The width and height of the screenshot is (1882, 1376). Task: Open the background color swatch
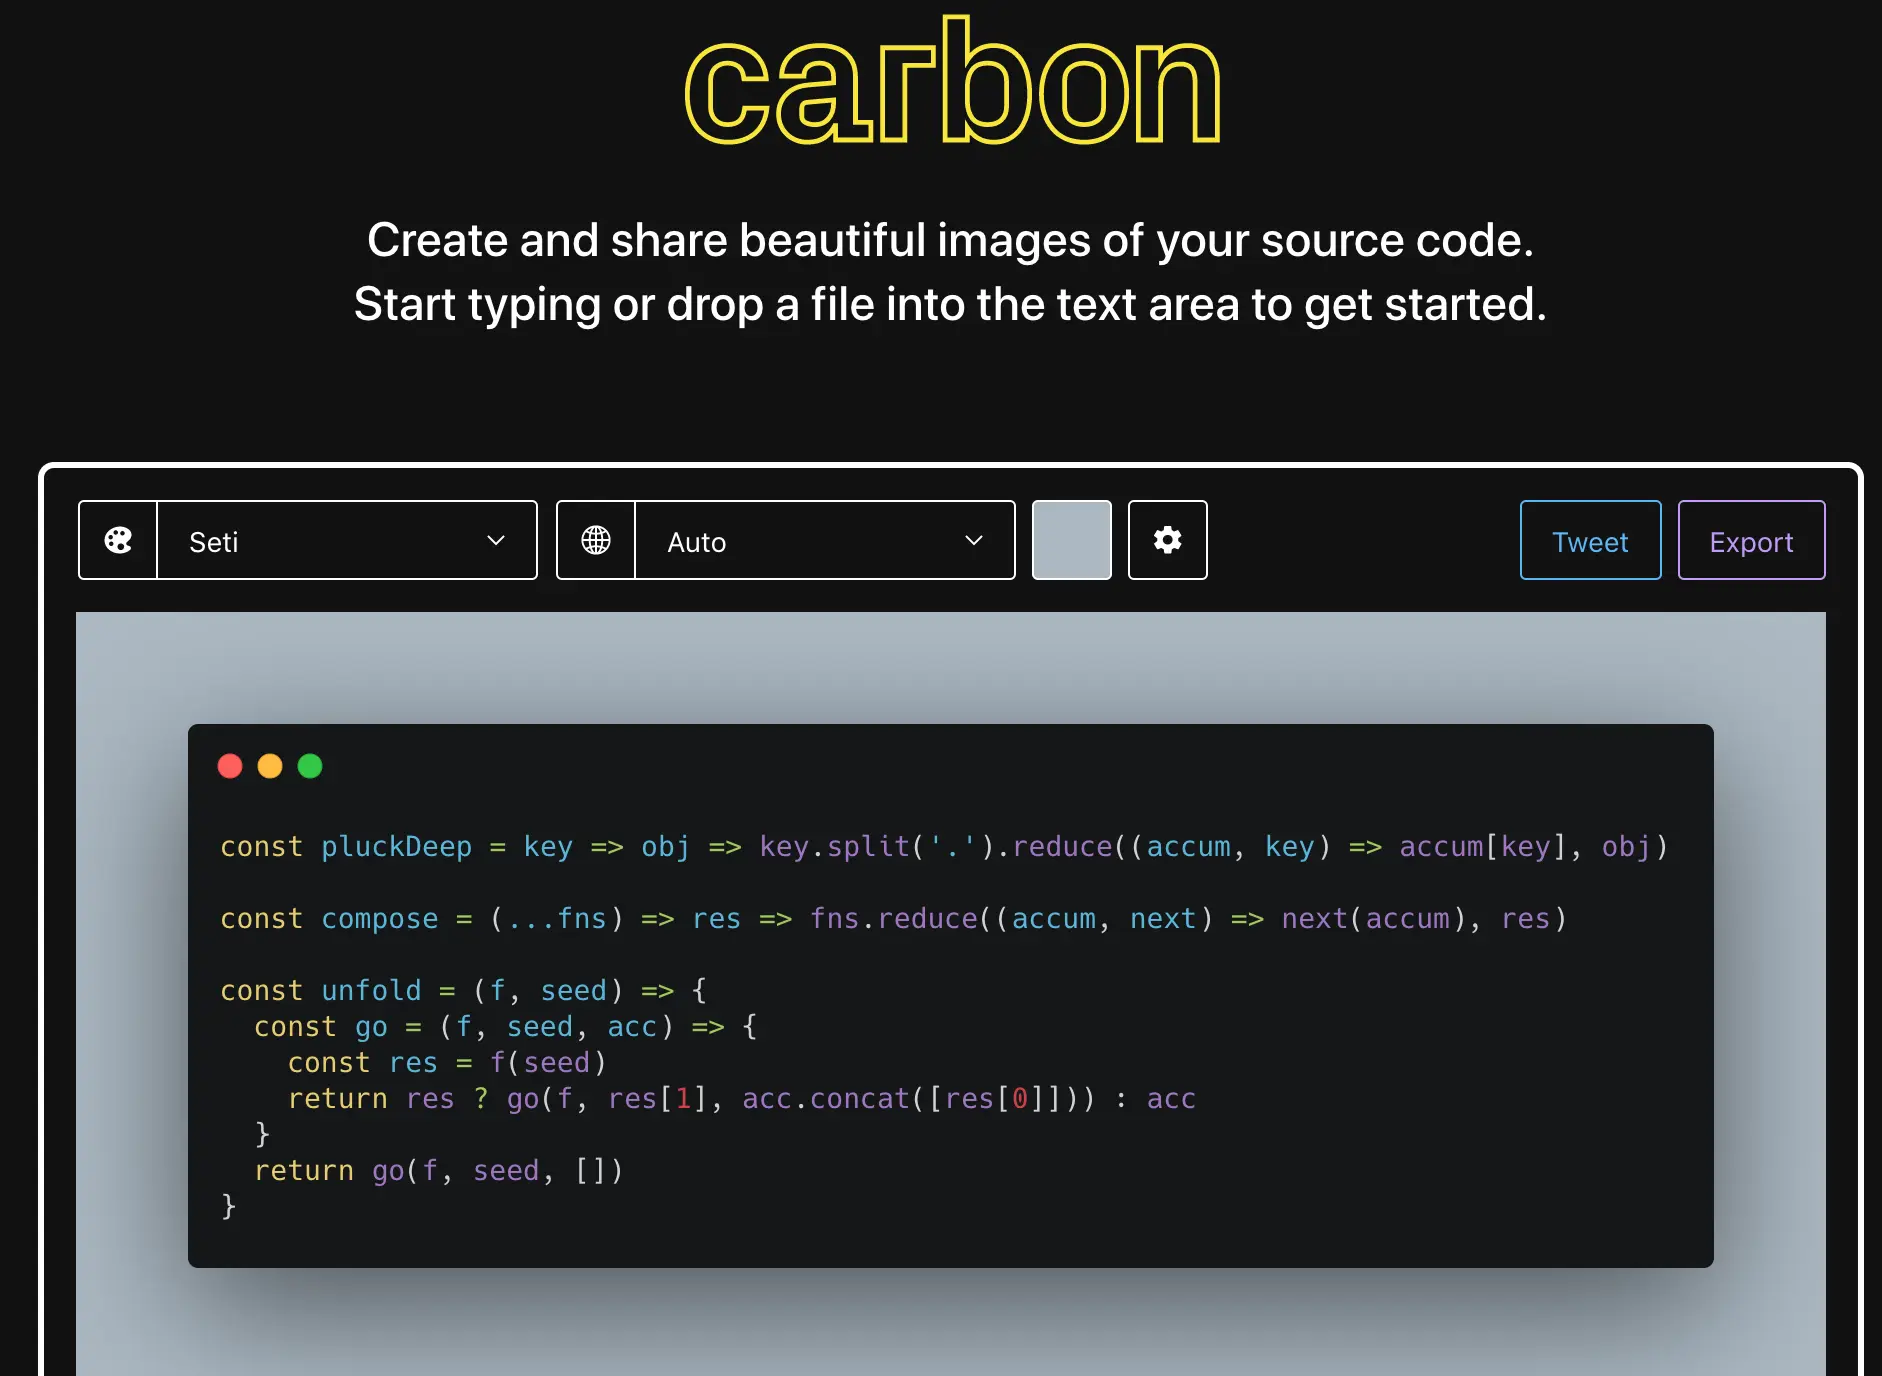1072,540
